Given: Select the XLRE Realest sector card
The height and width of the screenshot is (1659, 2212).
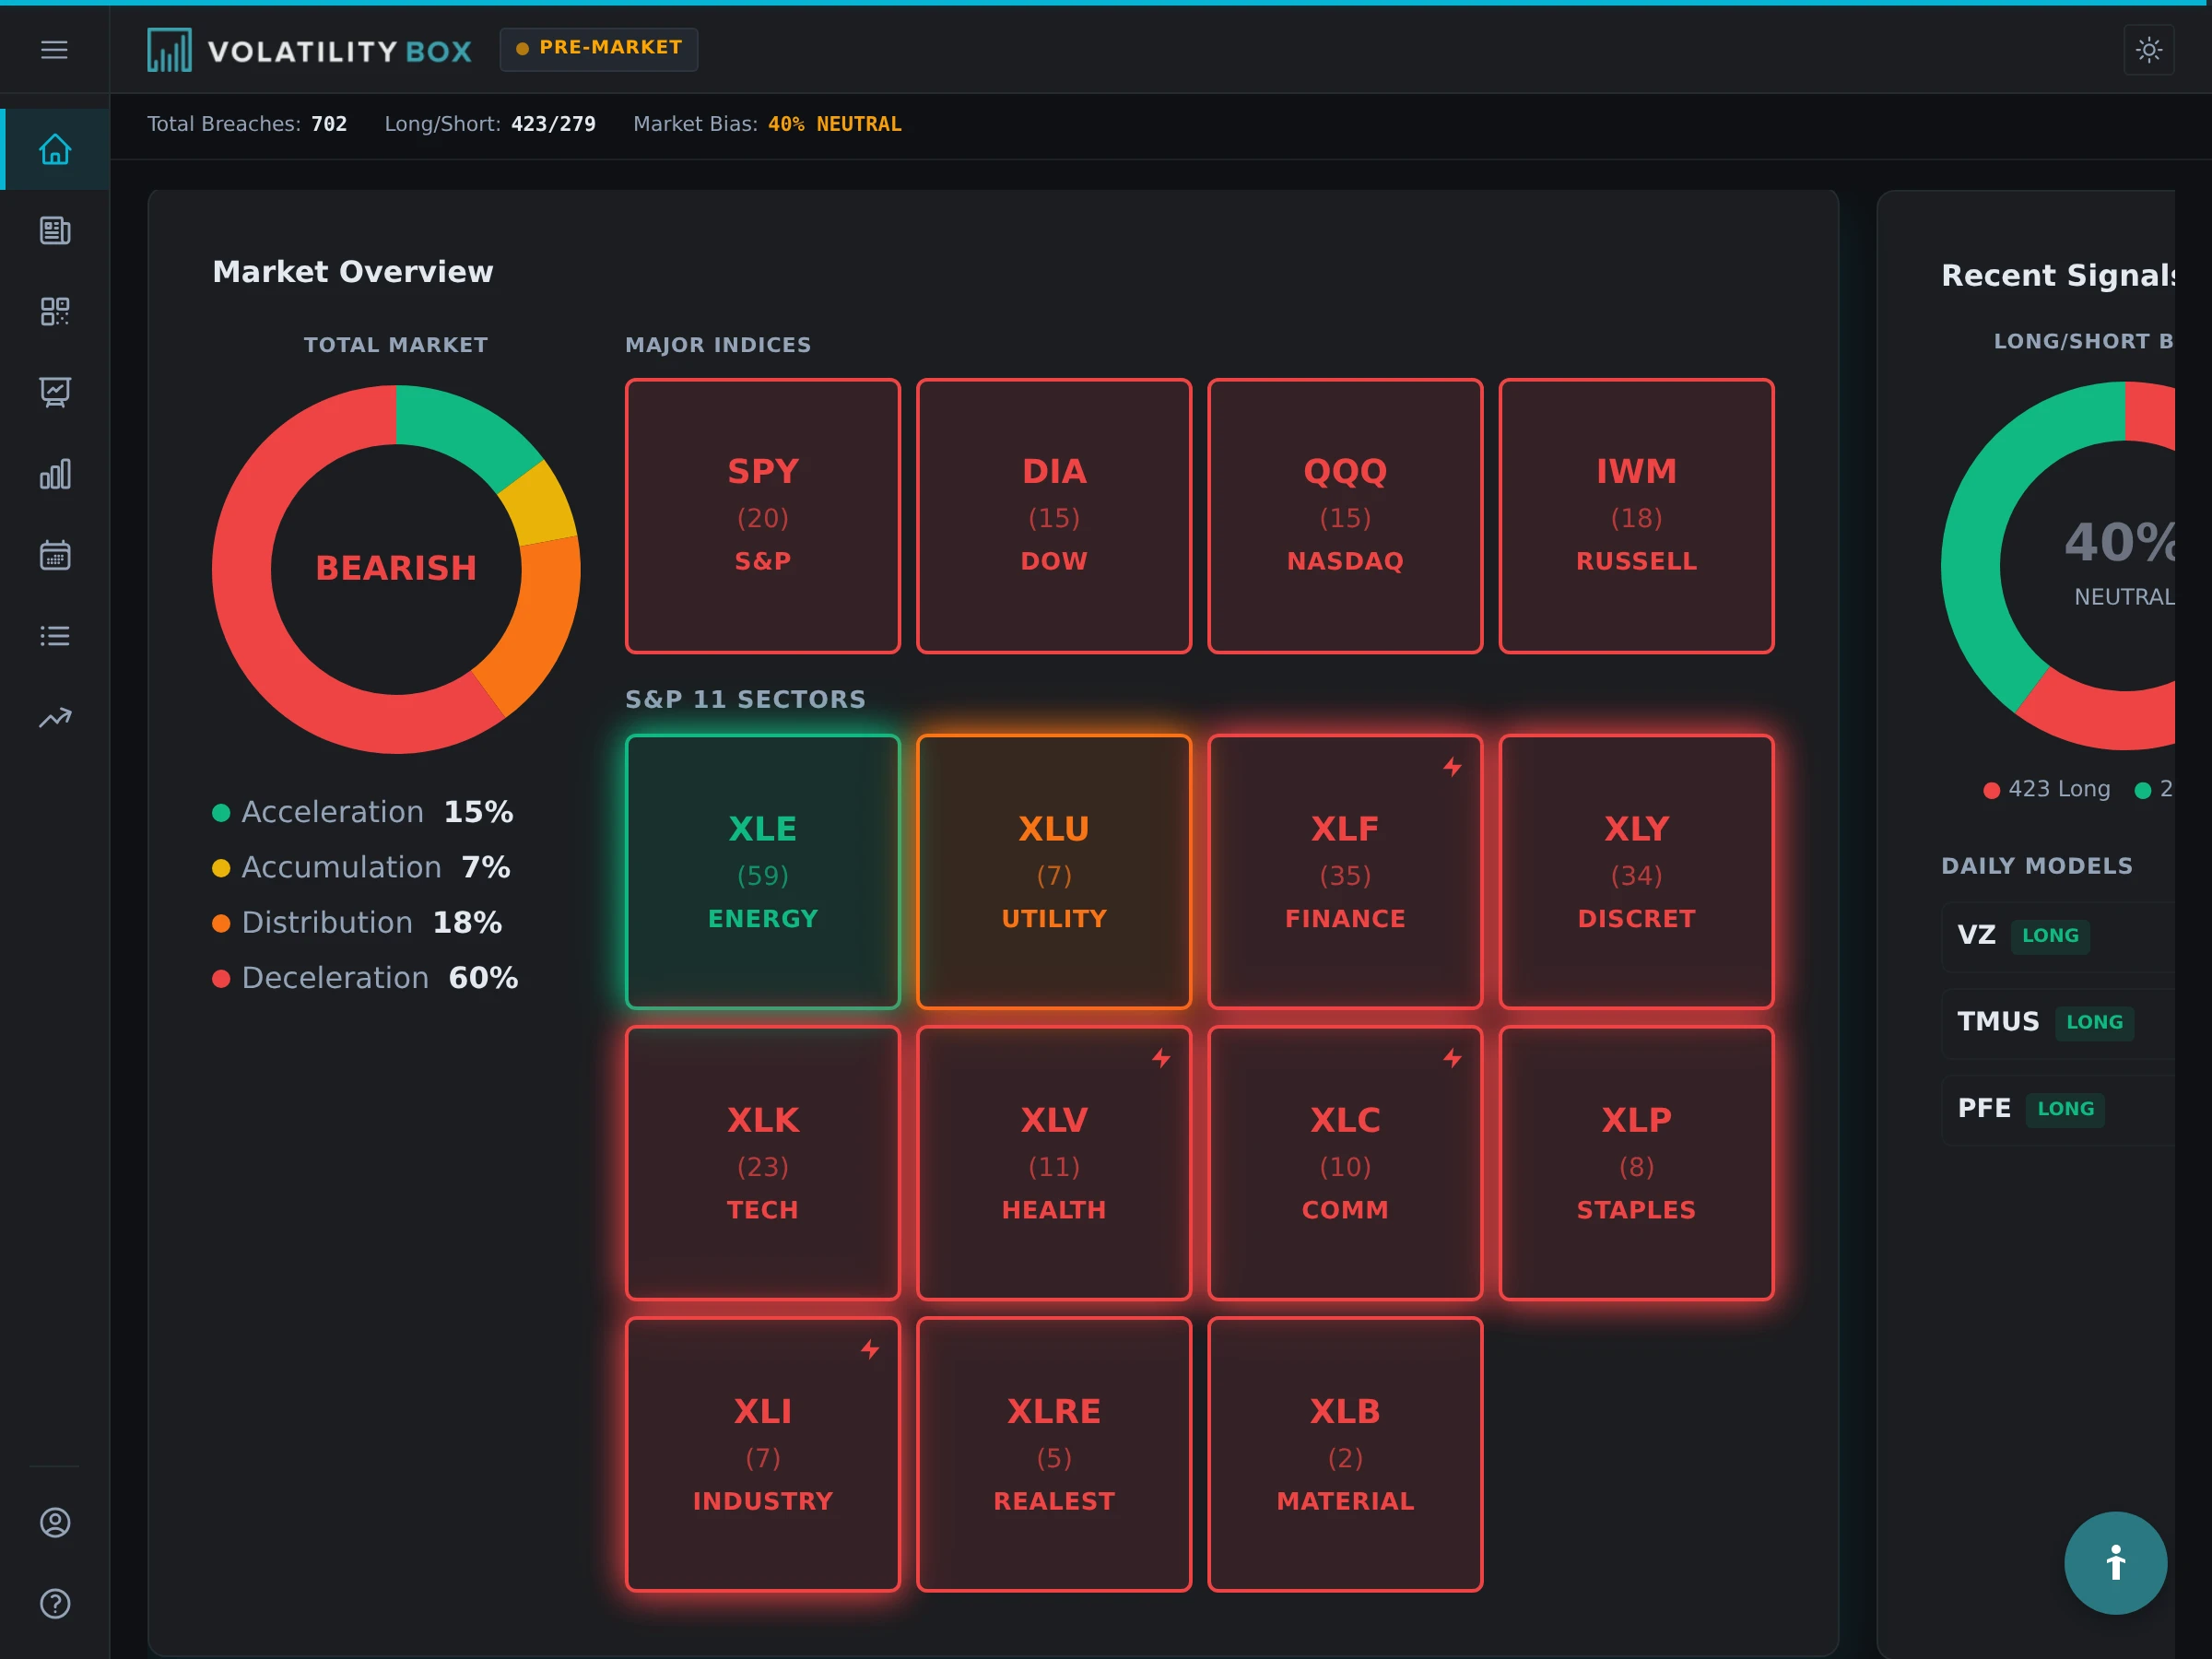Looking at the screenshot, I should click(1054, 1454).
